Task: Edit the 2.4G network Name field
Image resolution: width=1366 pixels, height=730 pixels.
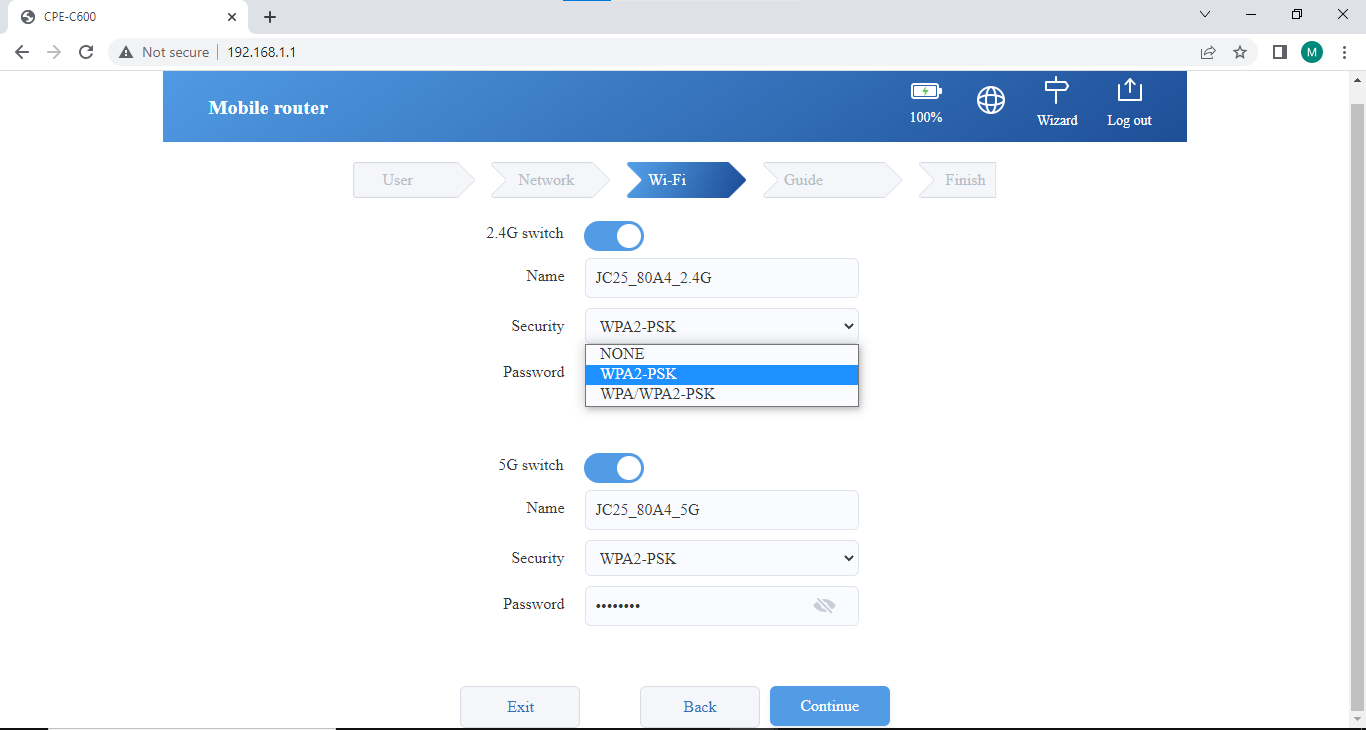Action: click(x=721, y=278)
